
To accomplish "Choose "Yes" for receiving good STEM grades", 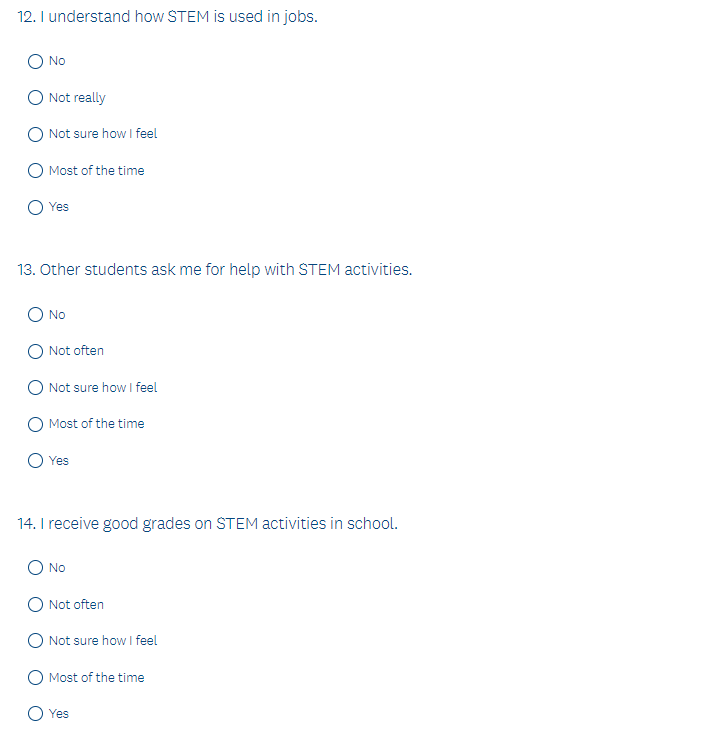I will click(36, 714).
